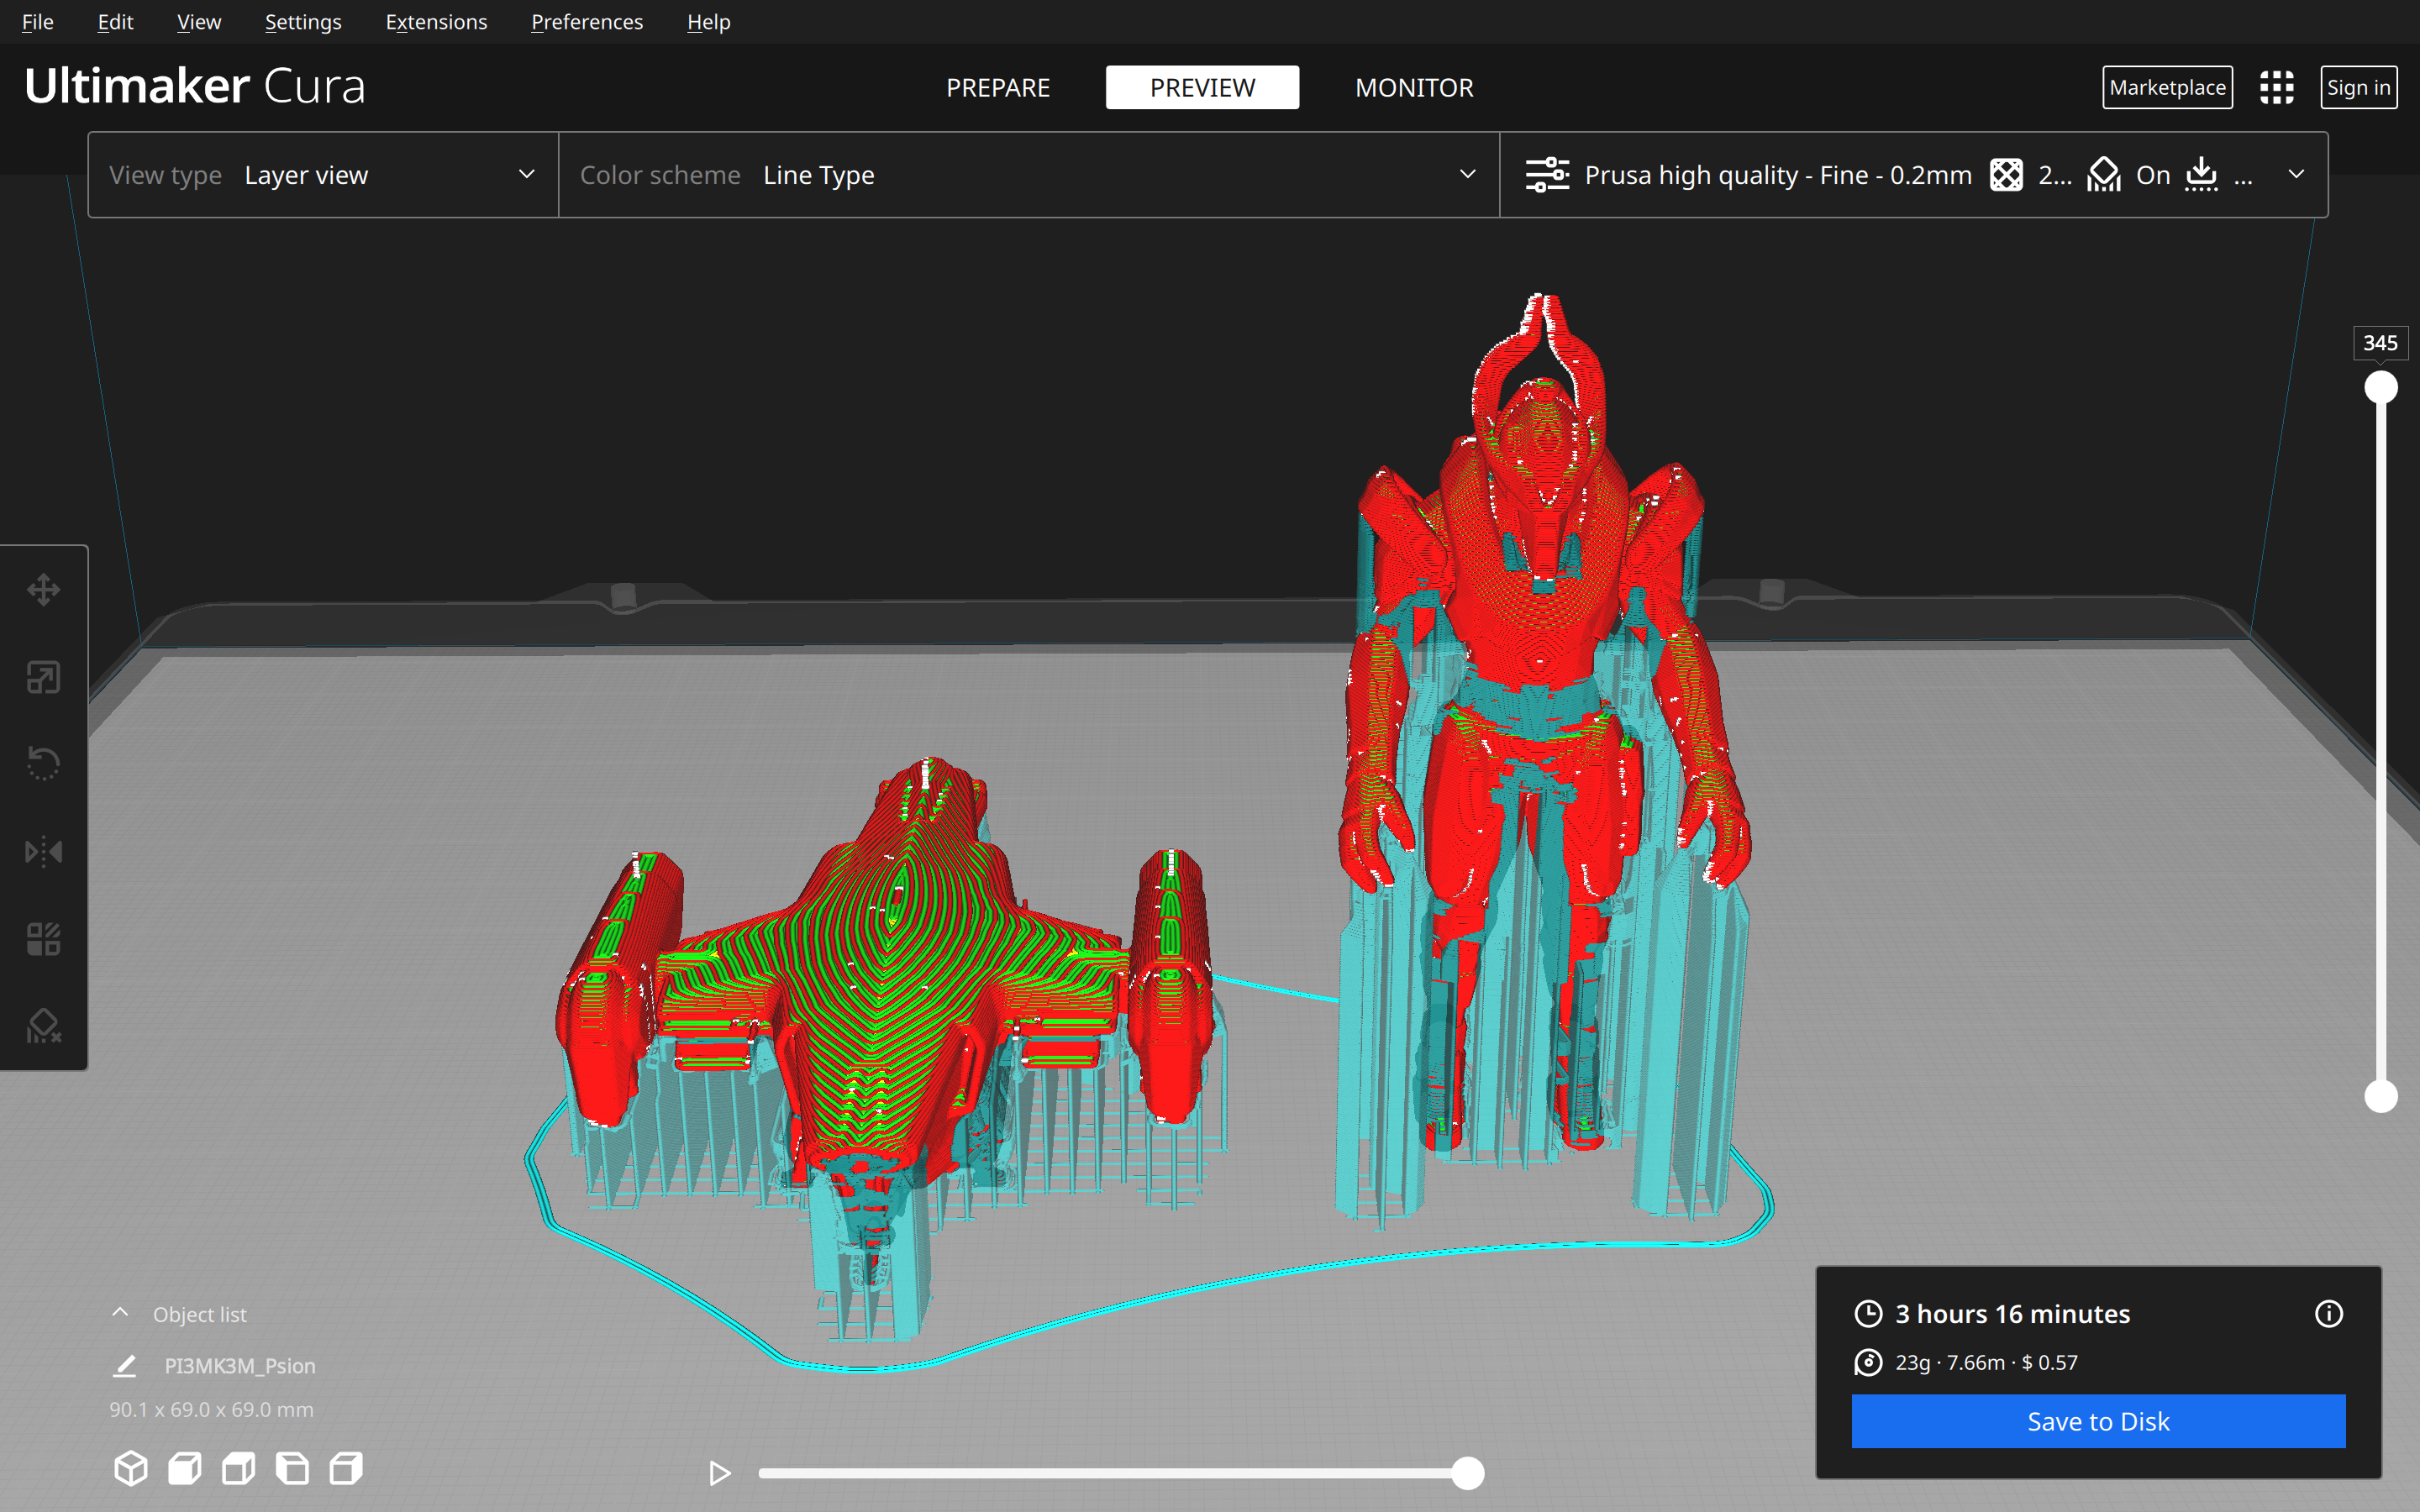Click the lower layer slider handle
Image resolution: width=2420 pixels, height=1512 pixels.
tap(2380, 1096)
